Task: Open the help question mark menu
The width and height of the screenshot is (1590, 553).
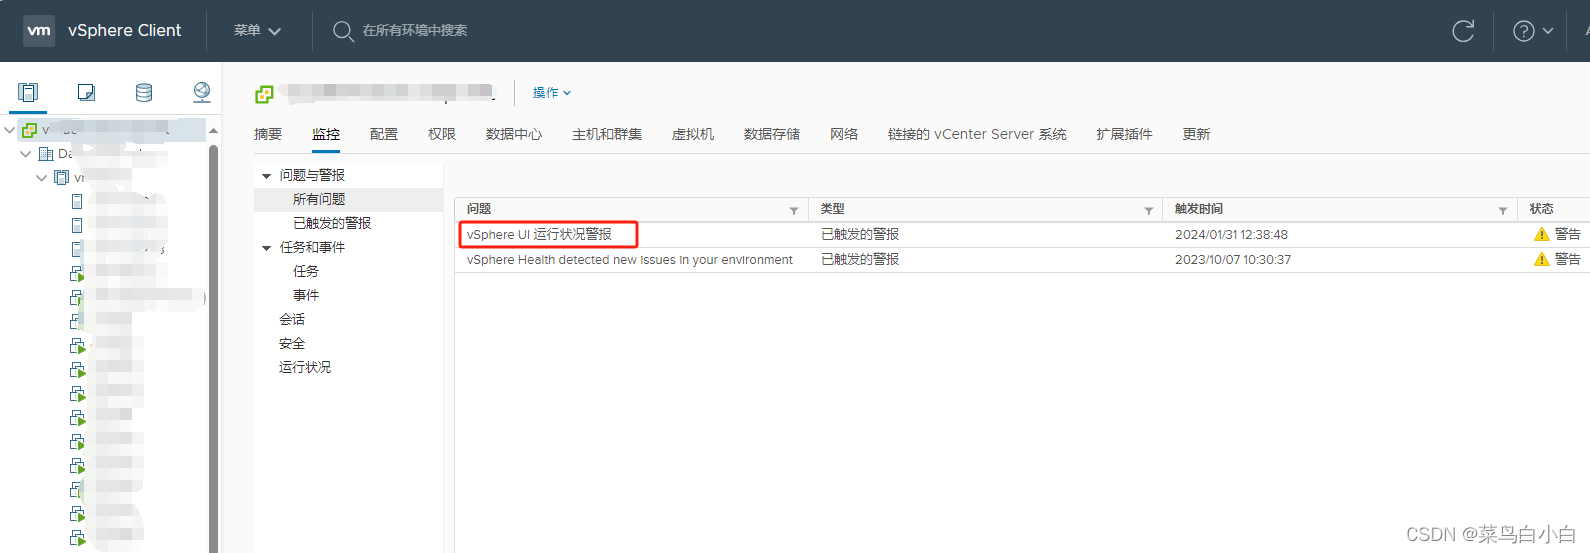Action: click(x=1533, y=31)
